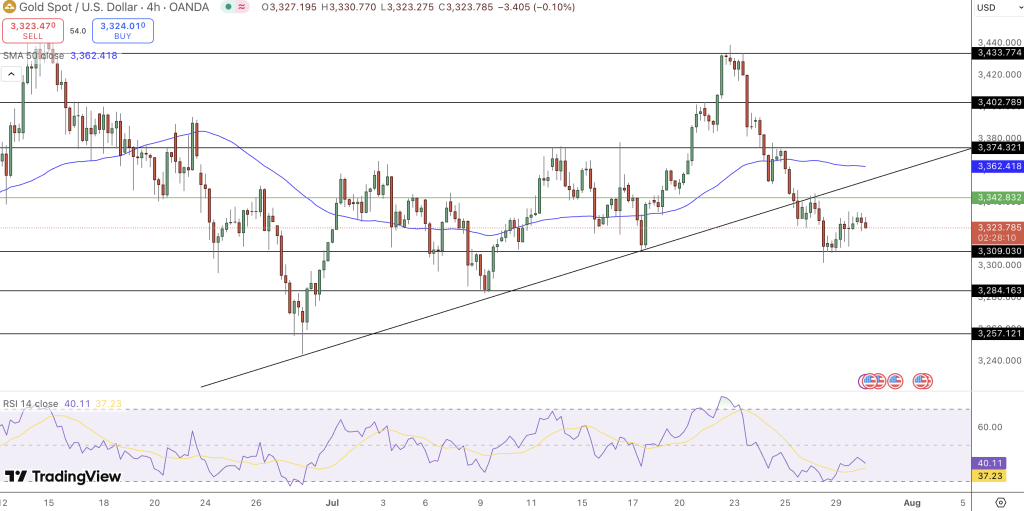Click the −3.405 (−0.10%) change value

tap(537, 7)
